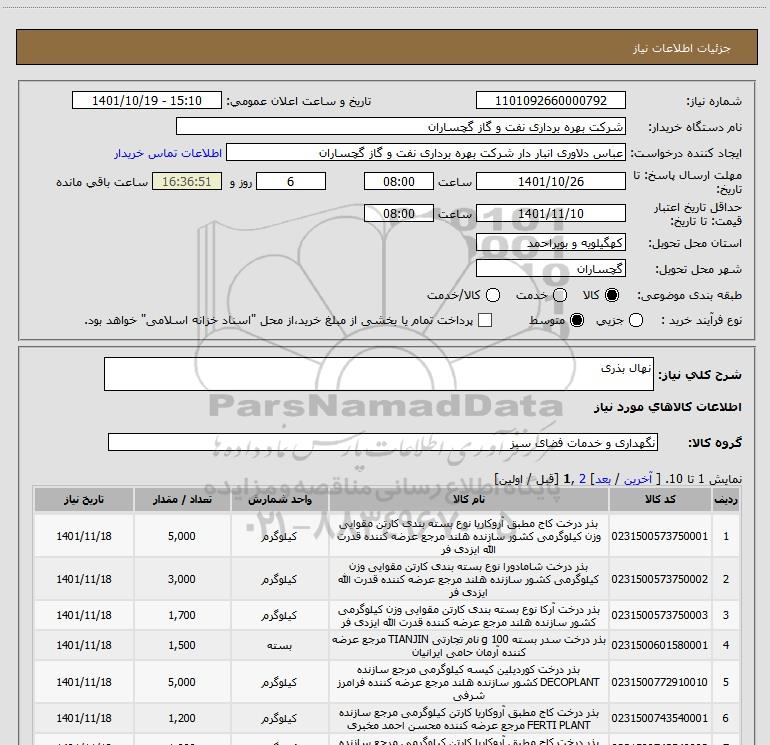The image size is (770, 745).
Task: Click the remaining time field 16:36:51
Action: 187,182
